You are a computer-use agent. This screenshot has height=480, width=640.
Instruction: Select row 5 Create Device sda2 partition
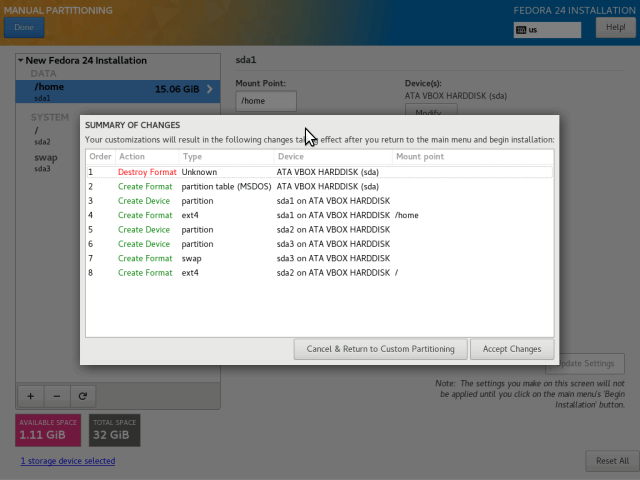coord(320,230)
